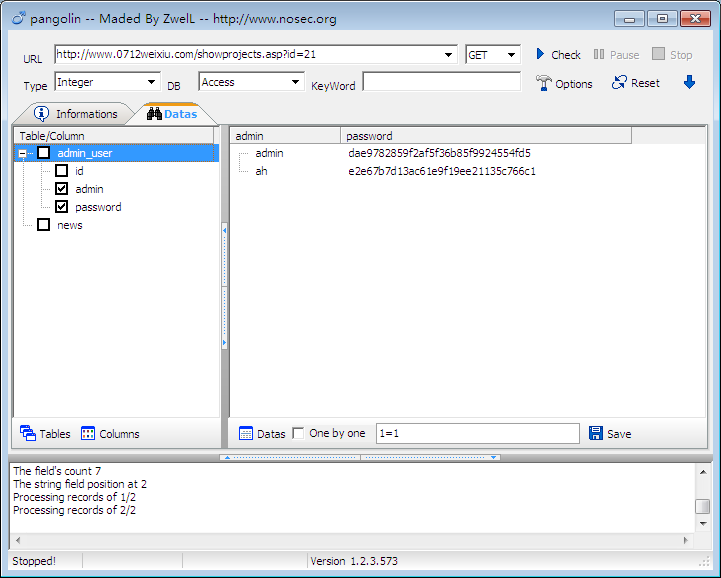The width and height of the screenshot is (721, 578).
Task: Uncheck the admin column checkbox
Action: tap(62, 189)
